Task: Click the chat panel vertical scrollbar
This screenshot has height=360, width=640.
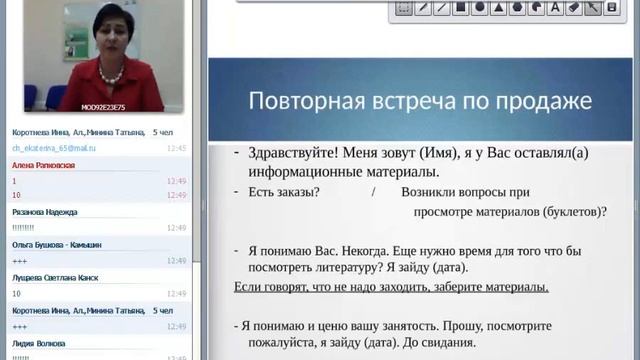Action: click(x=197, y=131)
